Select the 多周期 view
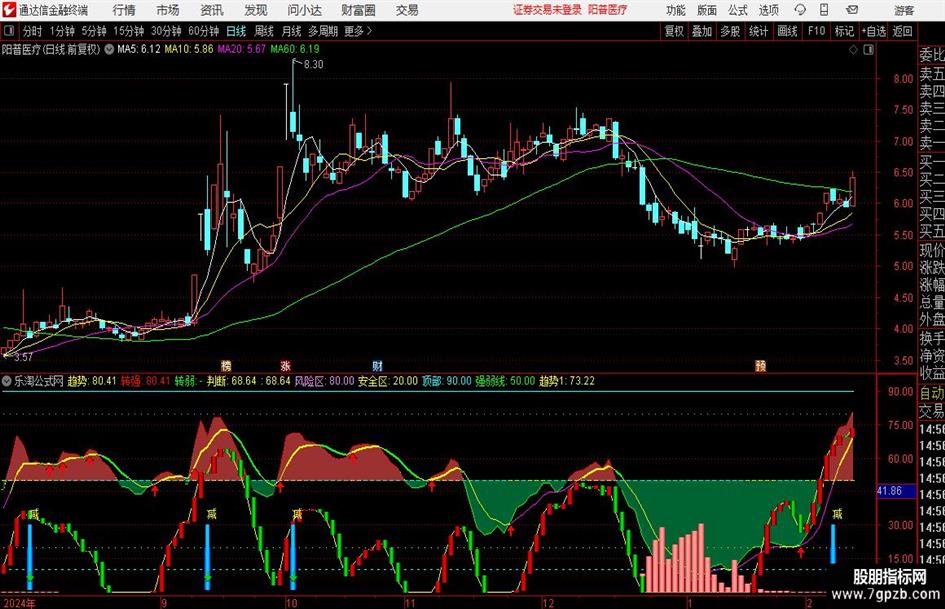 323,31
